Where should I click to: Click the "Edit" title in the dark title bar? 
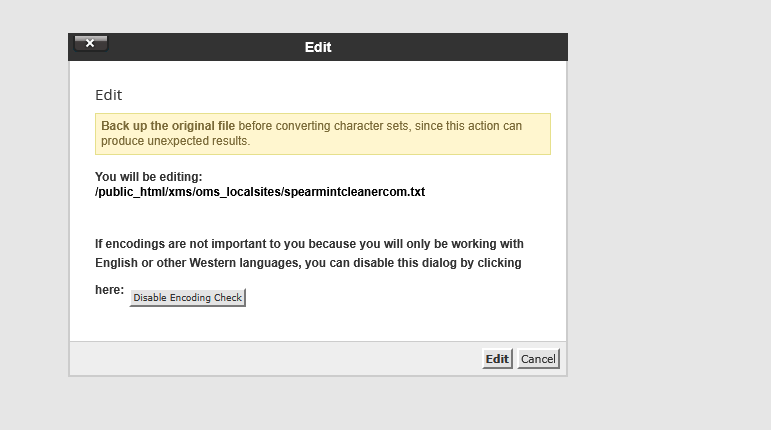click(318, 47)
